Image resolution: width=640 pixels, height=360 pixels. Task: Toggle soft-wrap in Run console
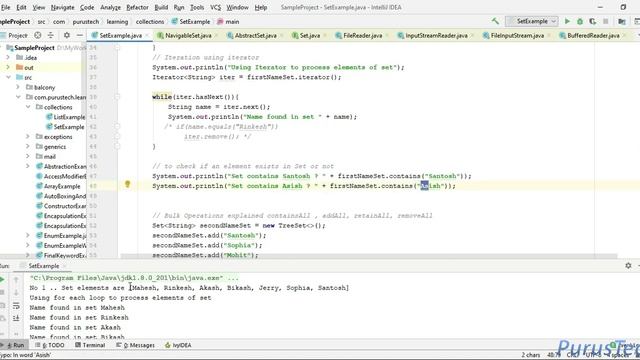[16, 305]
